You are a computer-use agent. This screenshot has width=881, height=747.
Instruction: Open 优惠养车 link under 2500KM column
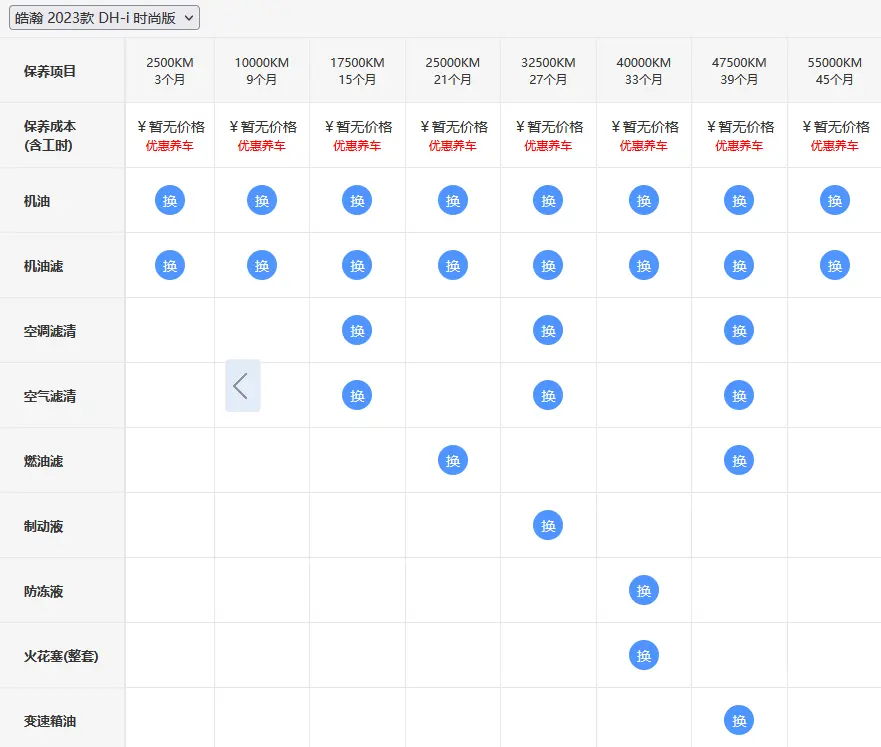coord(170,146)
